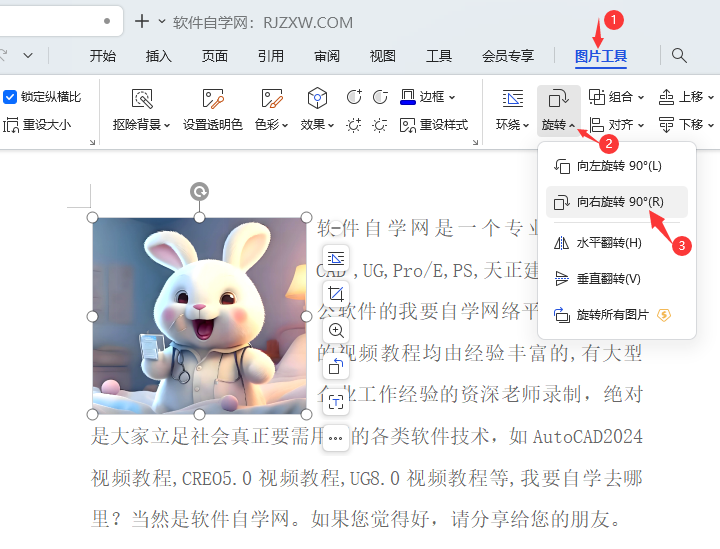
Task: Open the 会员专享 tab
Action: 507,56
